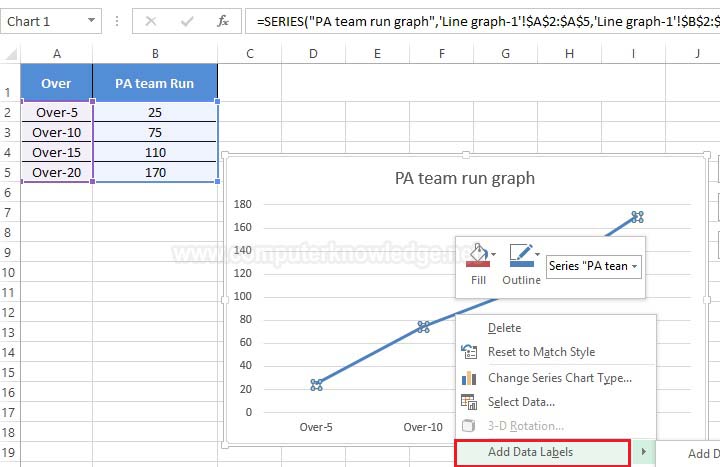Expand the Fill color dropdown arrow
Viewport: 720px width, 467px height.
point(494,254)
